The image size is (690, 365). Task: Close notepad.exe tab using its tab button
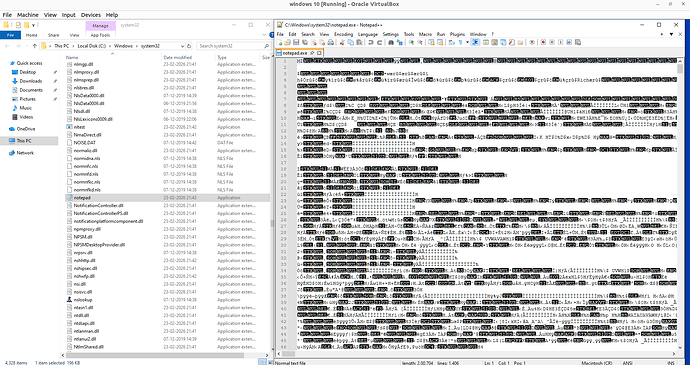(319, 53)
